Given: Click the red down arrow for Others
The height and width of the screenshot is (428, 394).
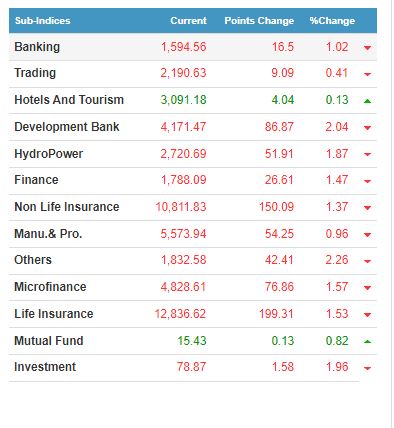Looking at the screenshot, I should 367,261.
